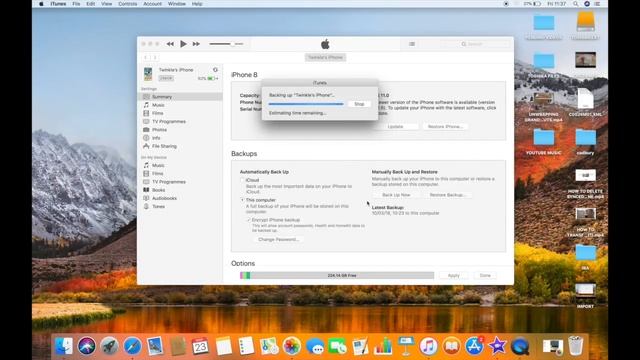Image resolution: width=640 pixels, height=360 pixels.
Task: Open the Edit menu
Action: click(x=91, y=4)
